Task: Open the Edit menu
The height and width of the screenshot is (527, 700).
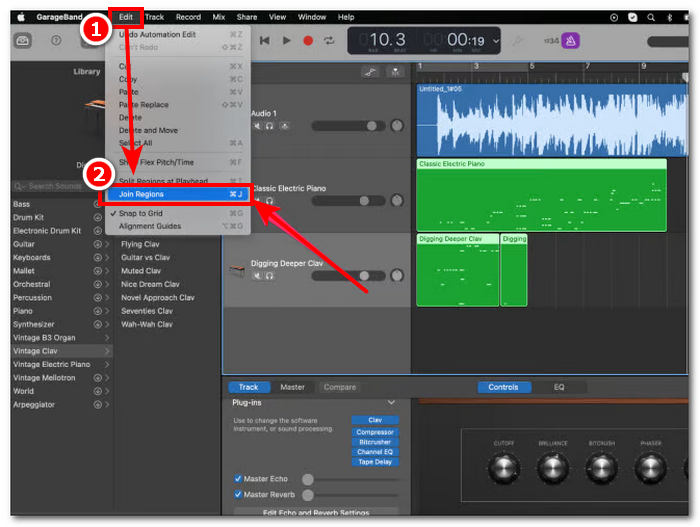Action: click(x=125, y=17)
